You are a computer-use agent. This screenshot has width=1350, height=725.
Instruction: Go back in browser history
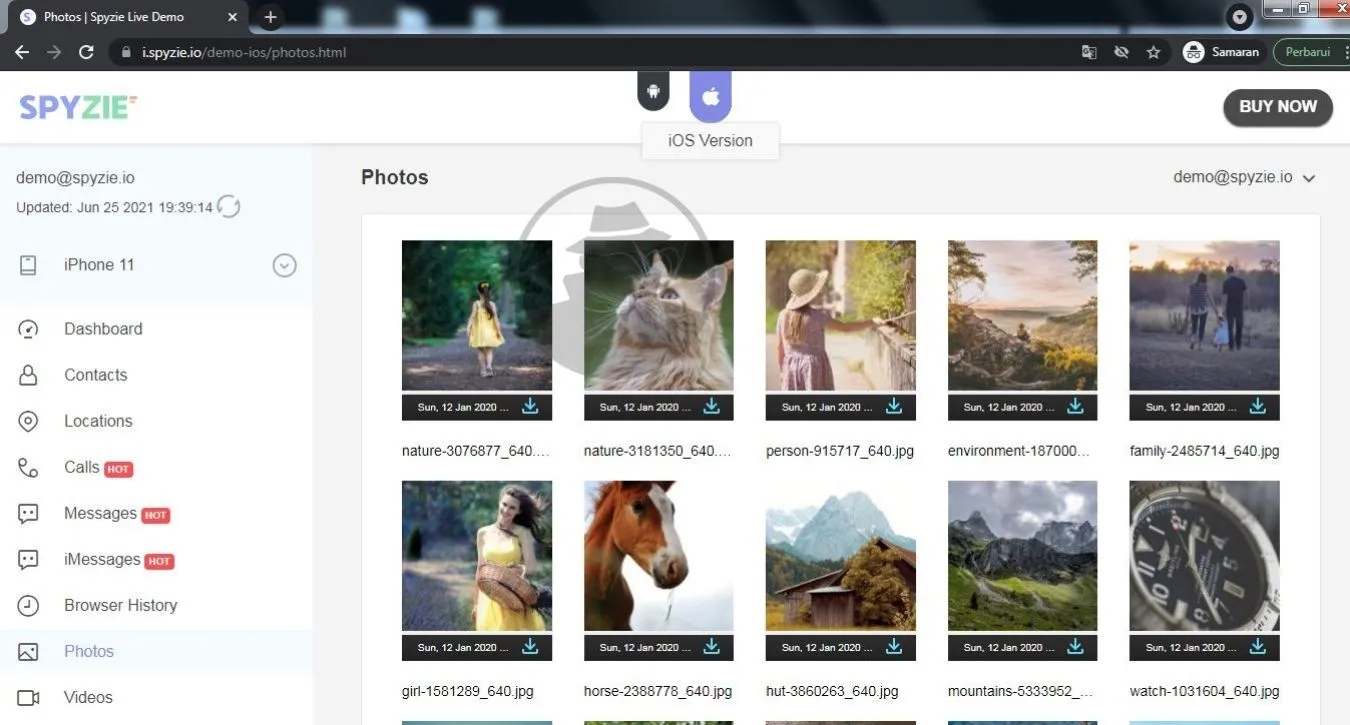[22, 52]
